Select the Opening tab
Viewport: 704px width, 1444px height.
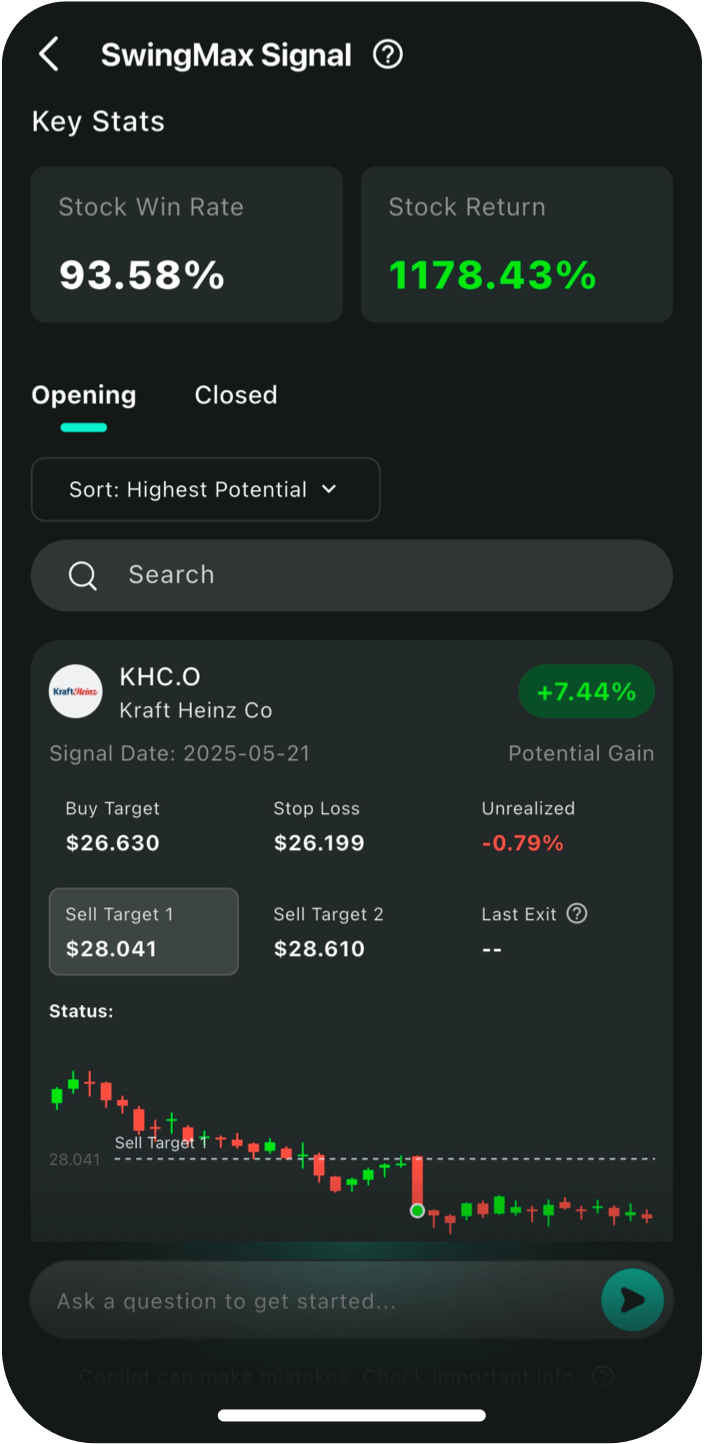(x=84, y=395)
